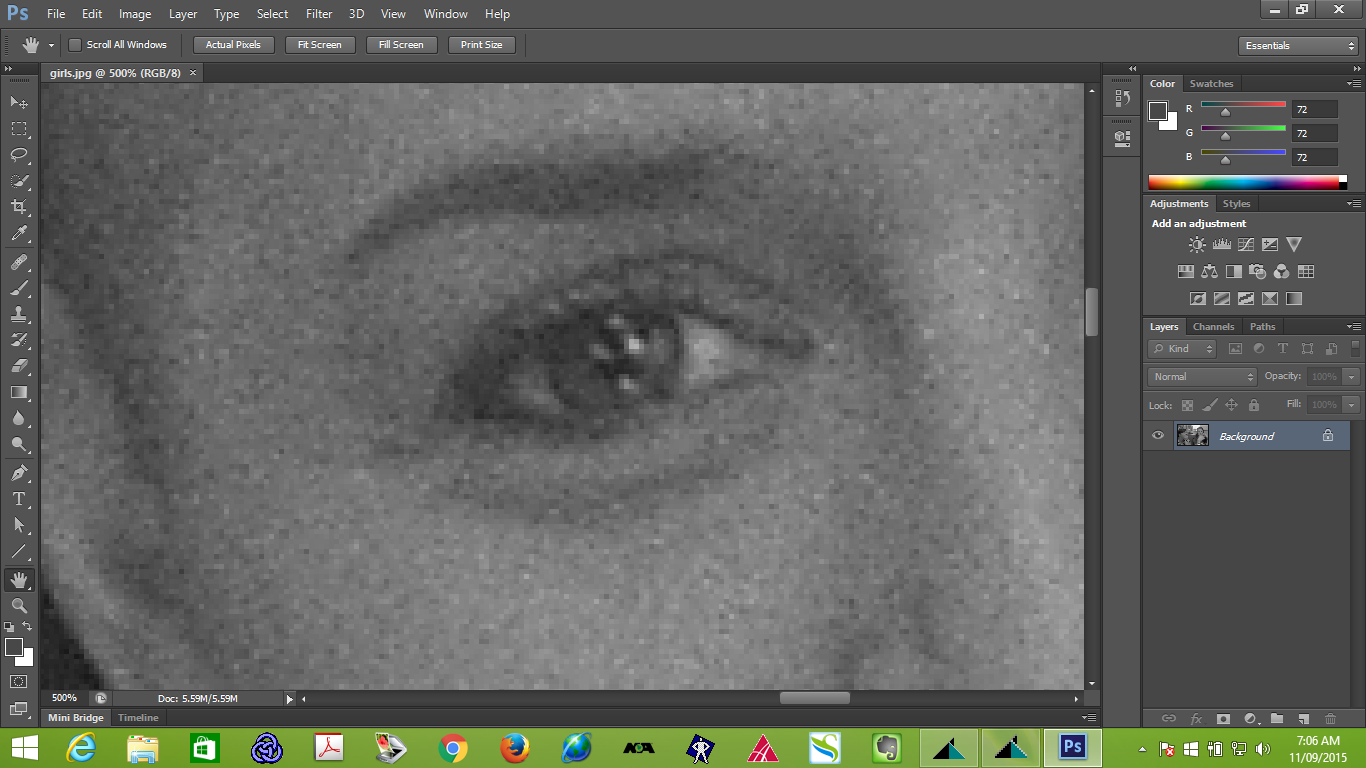Screen dimensions: 1366x768
Task: Toggle lock transparent pixels
Action: tap(1187, 405)
